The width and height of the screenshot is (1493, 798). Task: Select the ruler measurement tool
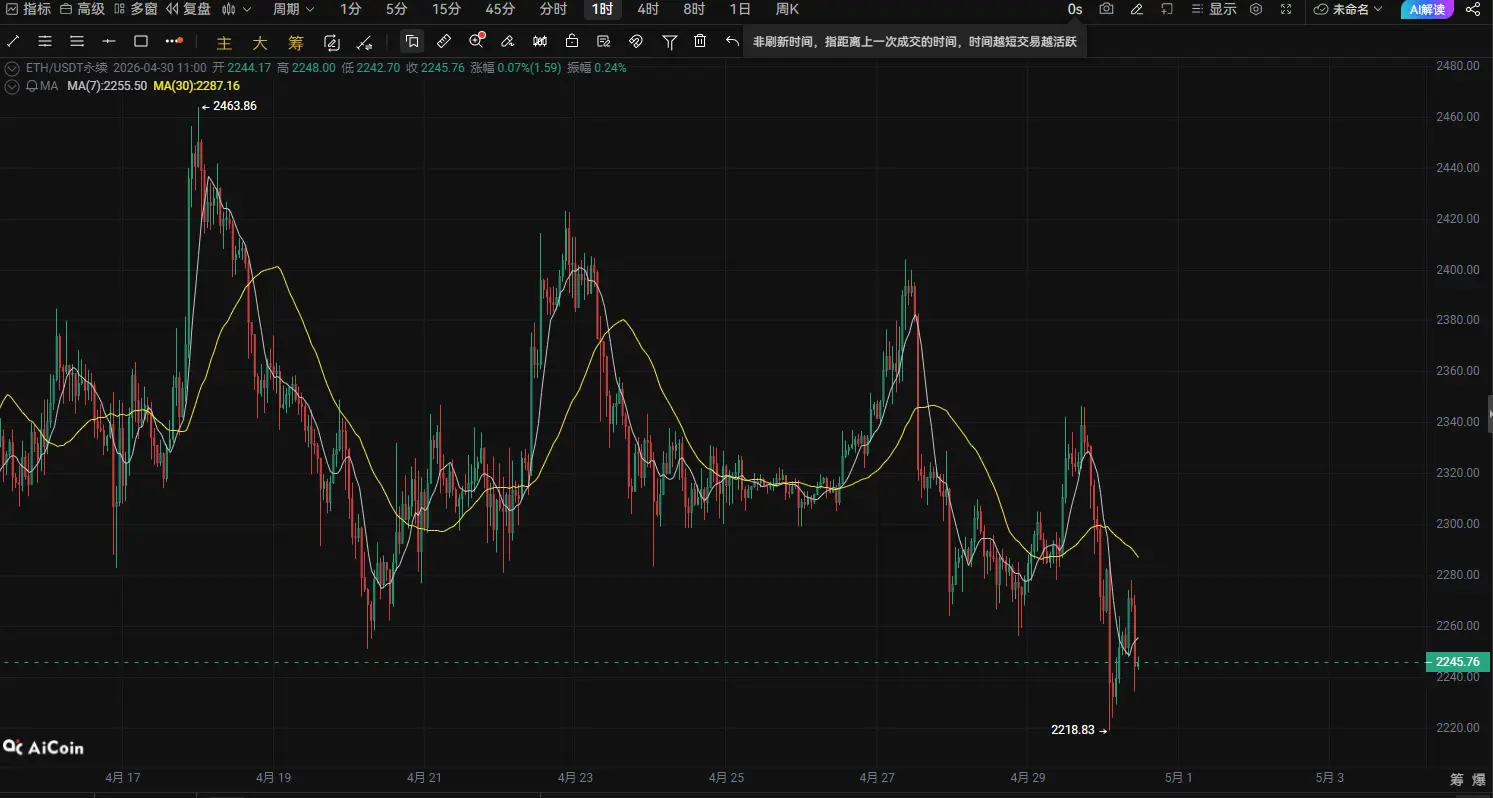click(x=444, y=41)
